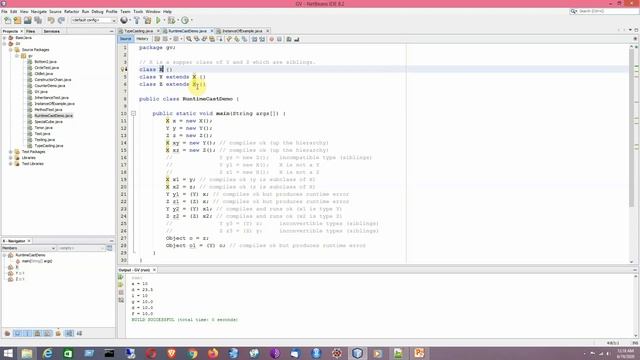Close the Output GV run tab

pyautogui.click(x=154, y=270)
